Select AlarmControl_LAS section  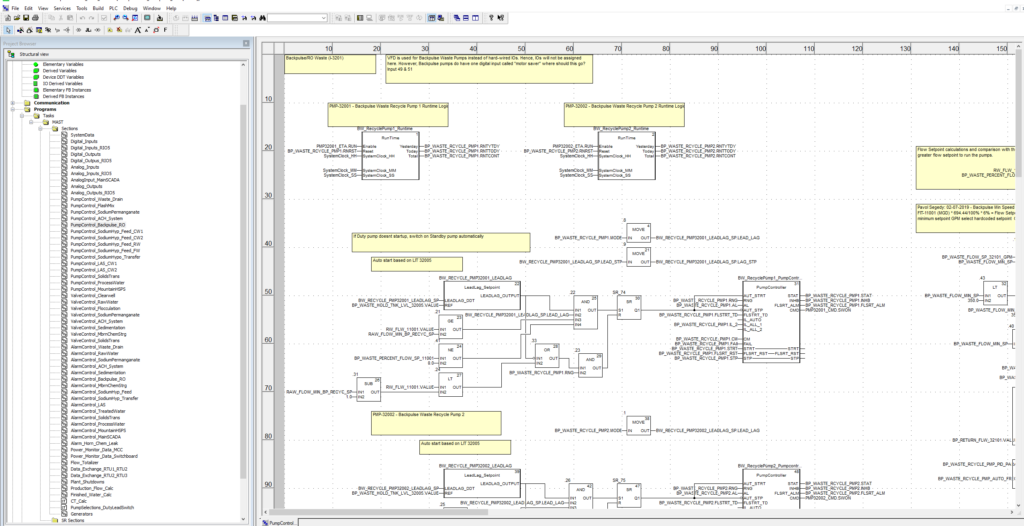pyautogui.click(x=88, y=405)
